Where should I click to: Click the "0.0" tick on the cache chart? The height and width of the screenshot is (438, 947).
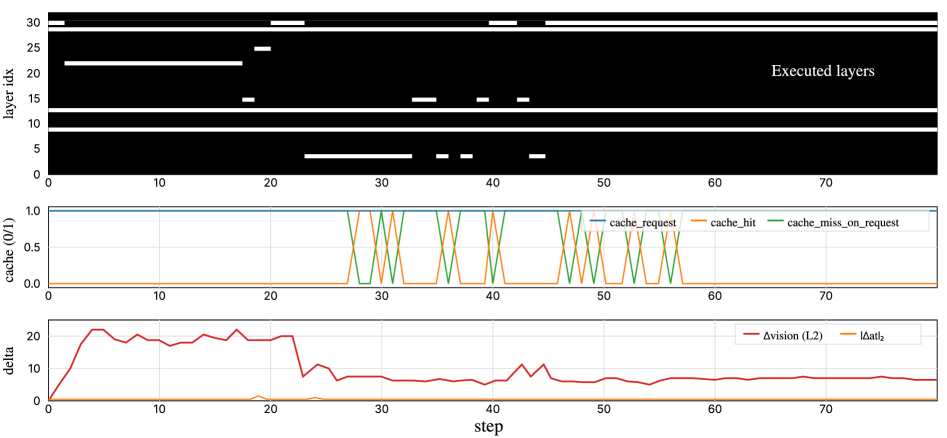click(35, 283)
